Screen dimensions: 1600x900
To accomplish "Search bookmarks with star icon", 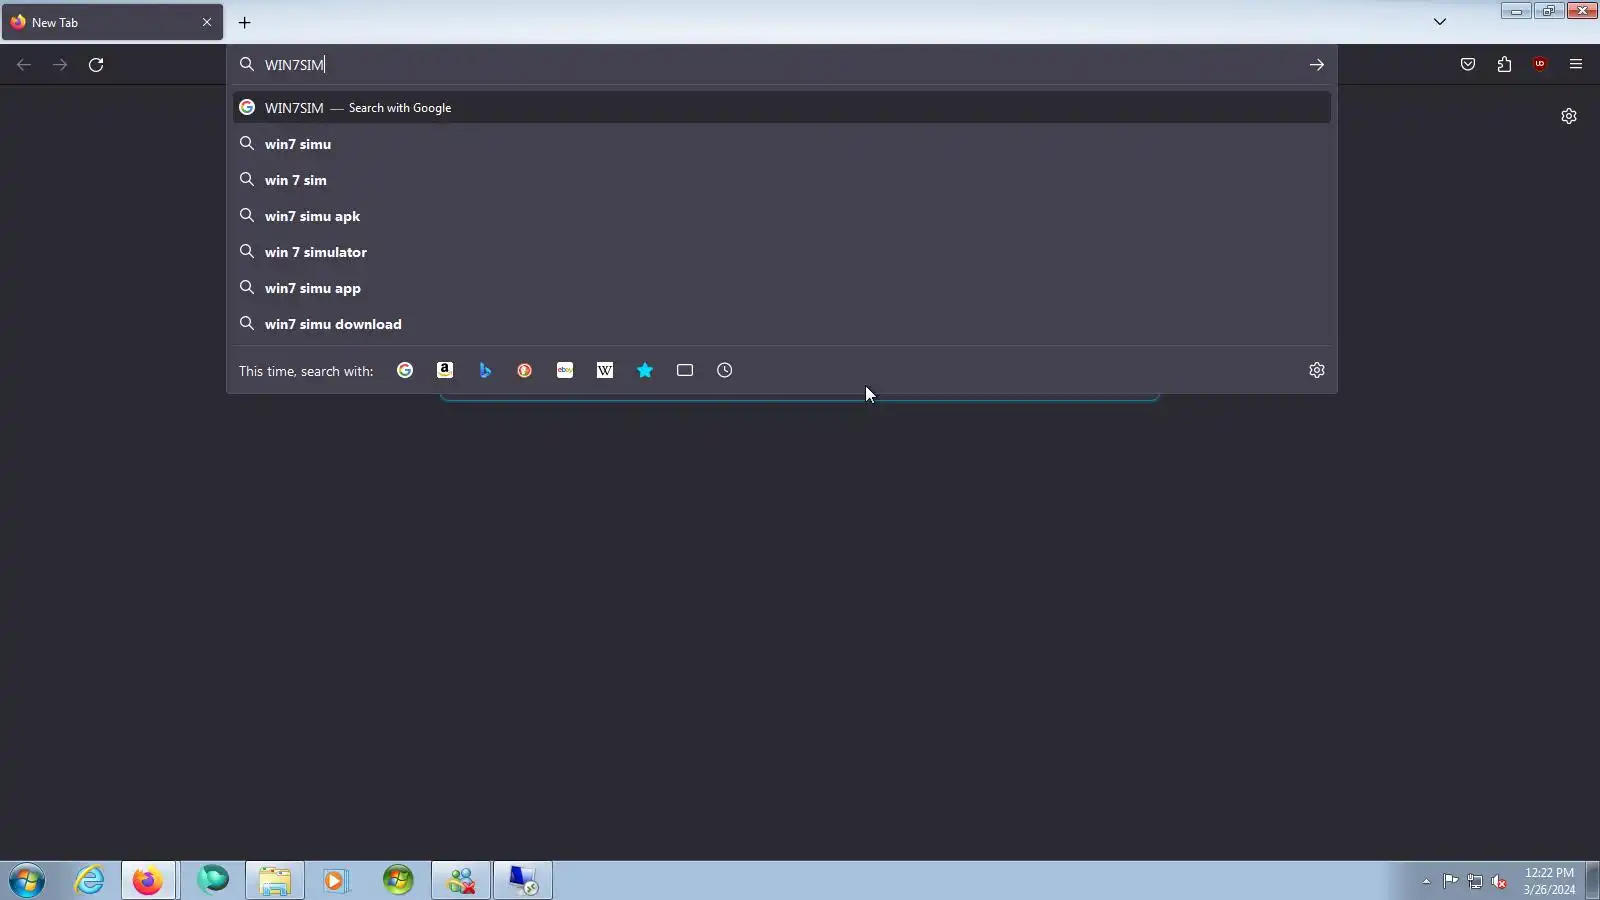I will (645, 371).
